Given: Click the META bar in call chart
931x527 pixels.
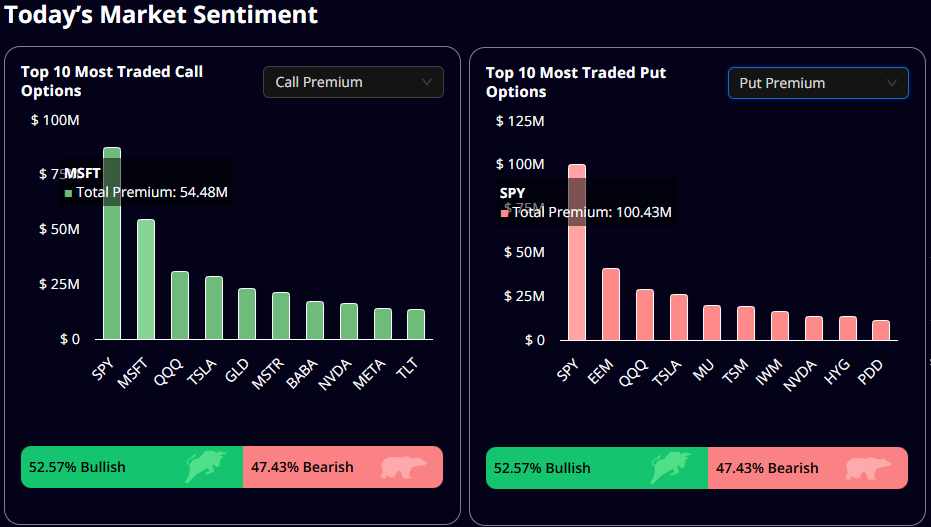Looking at the screenshot, I should 382,324.
